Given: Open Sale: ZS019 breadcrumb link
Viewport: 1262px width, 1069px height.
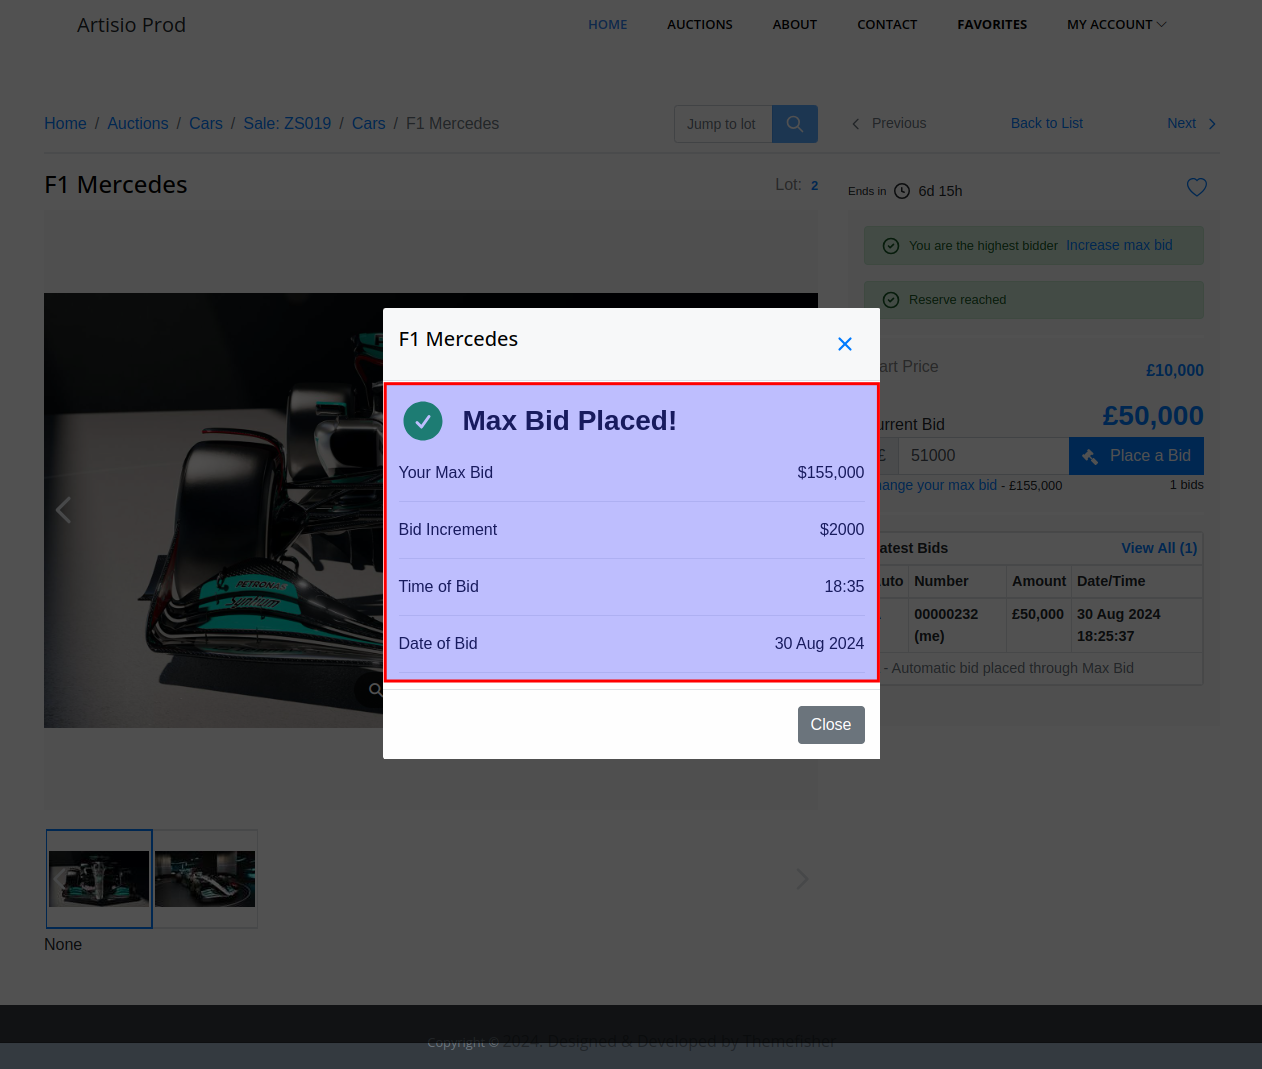Looking at the screenshot, I should click(x=287, y=123).
